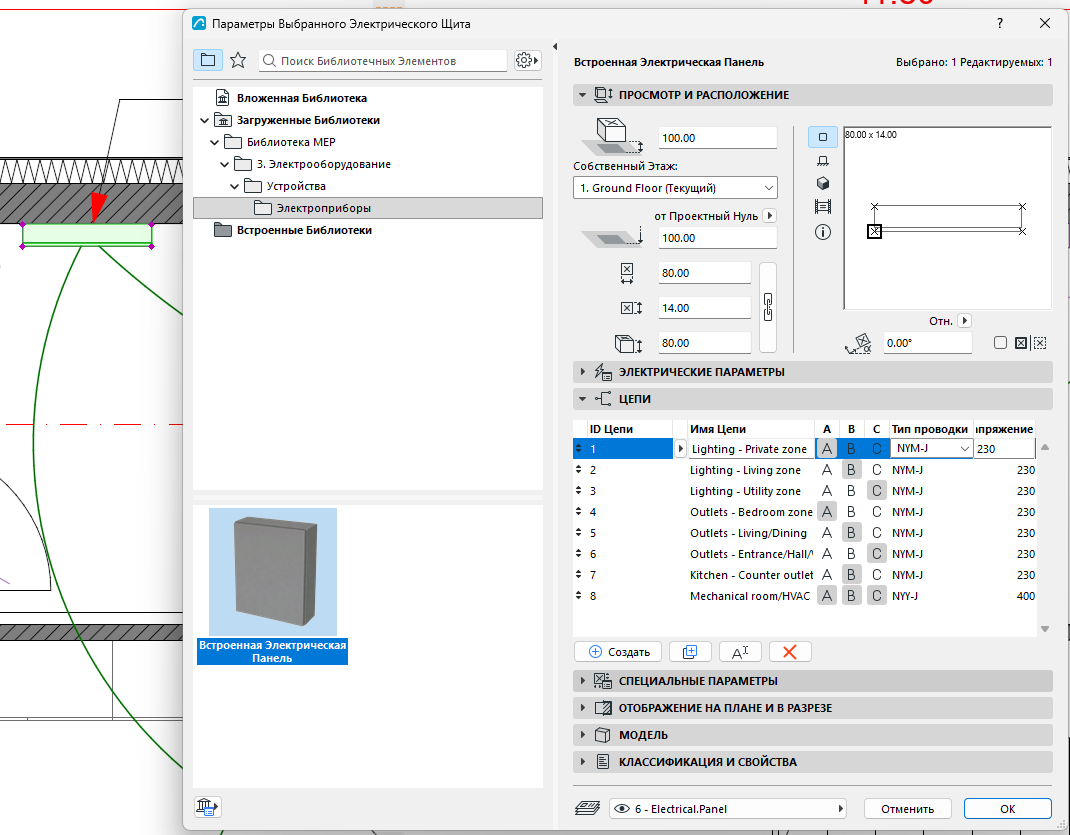Viewport: 1070px width, 835px height.
Task: Open the help question mark
Action: coord(1000,23)
